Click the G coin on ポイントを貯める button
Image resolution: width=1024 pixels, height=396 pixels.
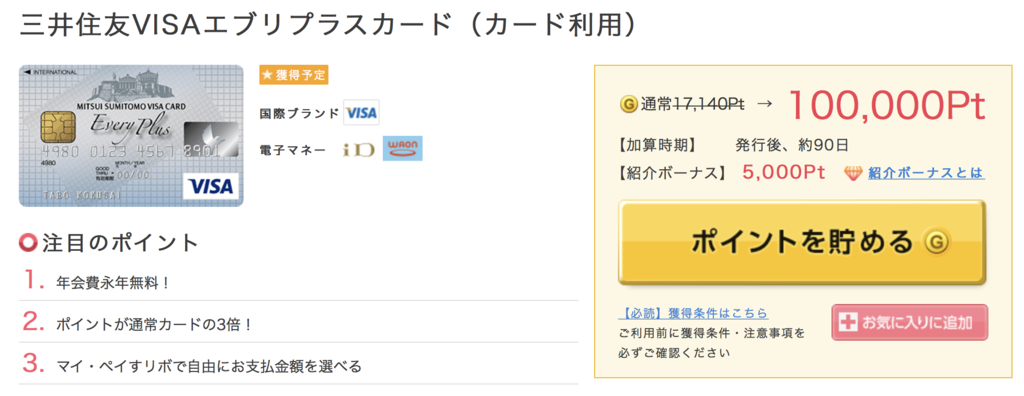click(936, 242)
